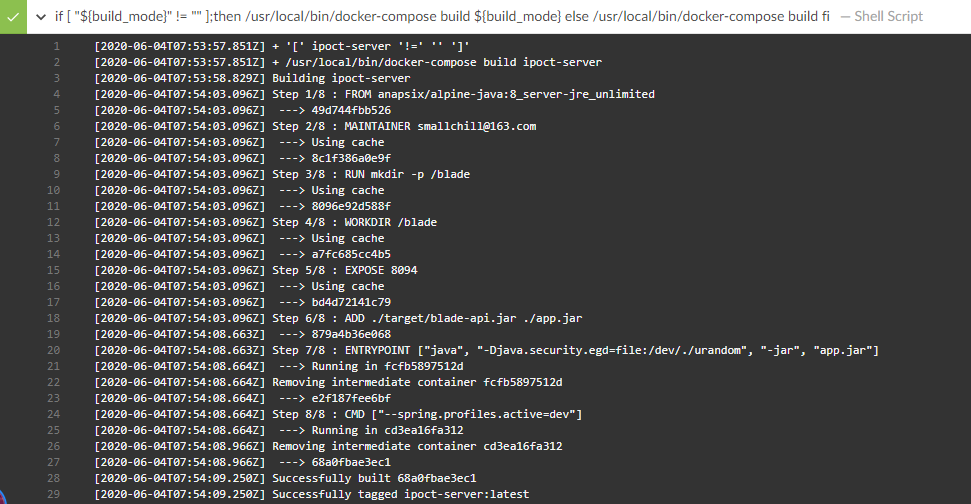Select line number 24 in the gutter
Screen dimensions: 971x504
54,414
